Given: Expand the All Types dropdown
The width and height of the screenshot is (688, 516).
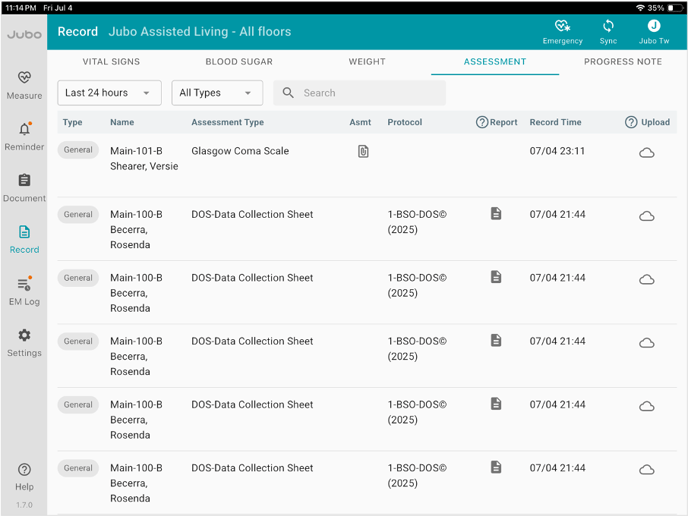Looking at the screenshot, I should (x=217, y=93).
